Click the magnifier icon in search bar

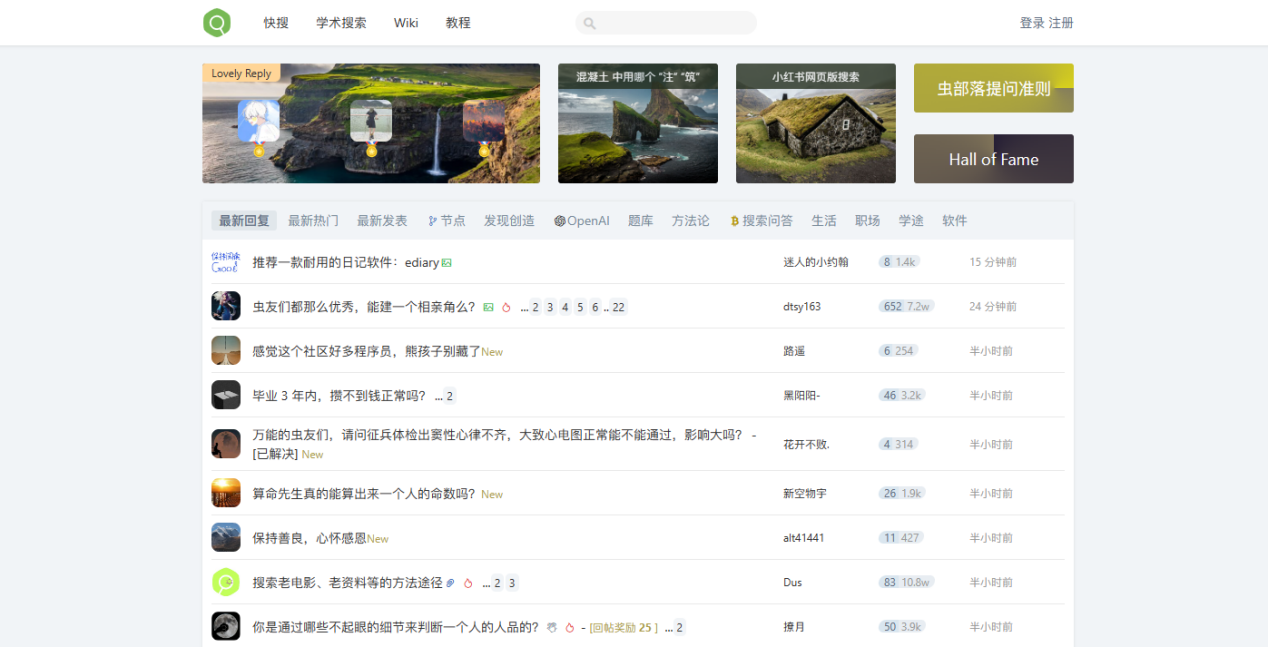click(590, 23)
